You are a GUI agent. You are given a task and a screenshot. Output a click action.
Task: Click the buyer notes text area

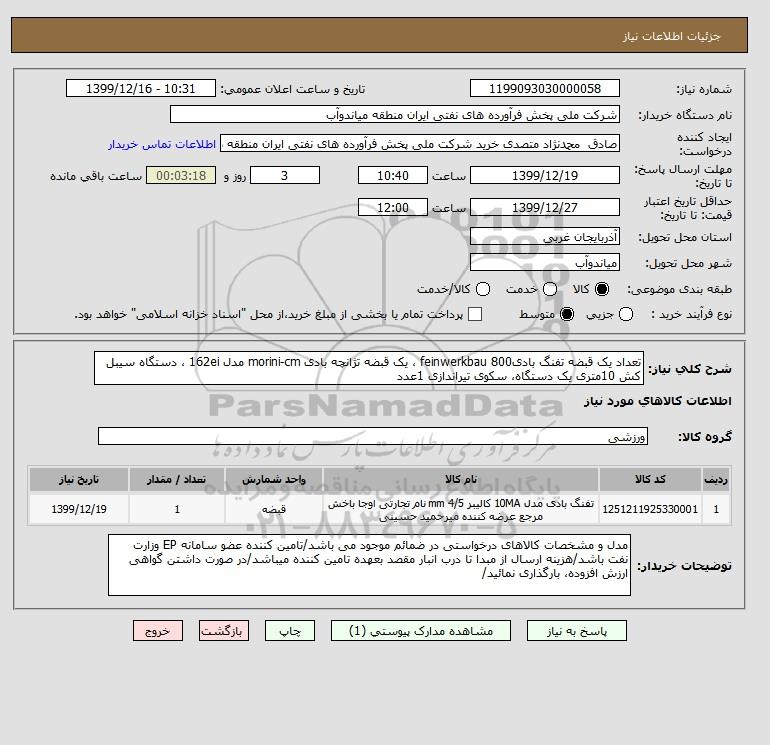[x=369, y=565]
